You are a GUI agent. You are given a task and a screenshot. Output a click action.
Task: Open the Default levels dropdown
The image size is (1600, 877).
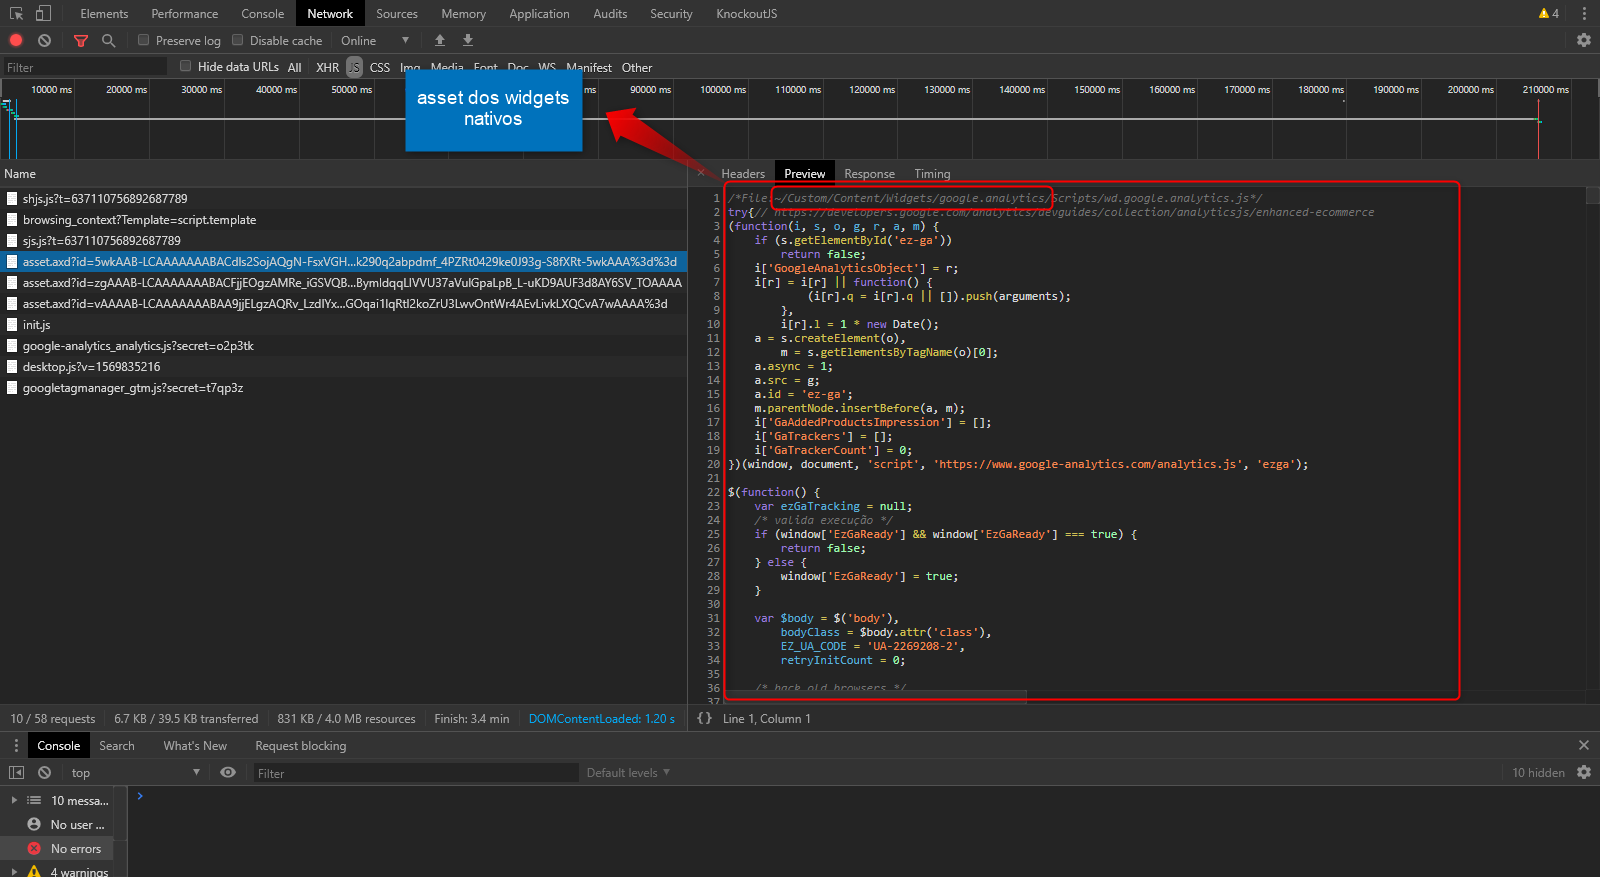coord(628,773)
